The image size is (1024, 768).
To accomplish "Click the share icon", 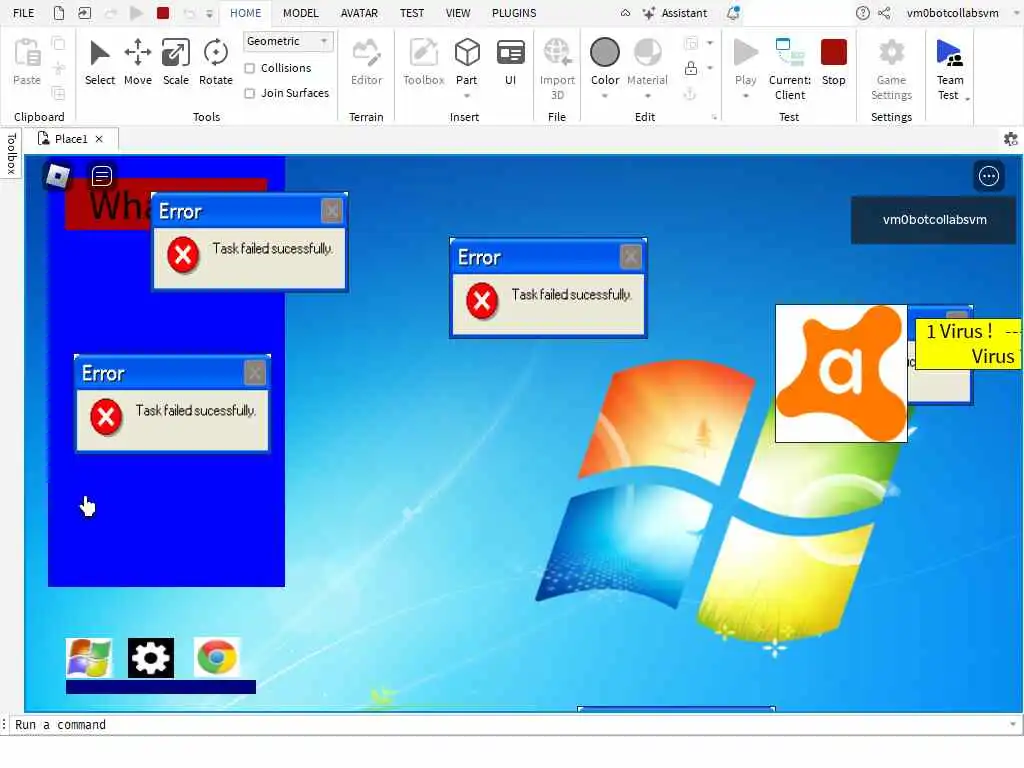I will 884,13.
